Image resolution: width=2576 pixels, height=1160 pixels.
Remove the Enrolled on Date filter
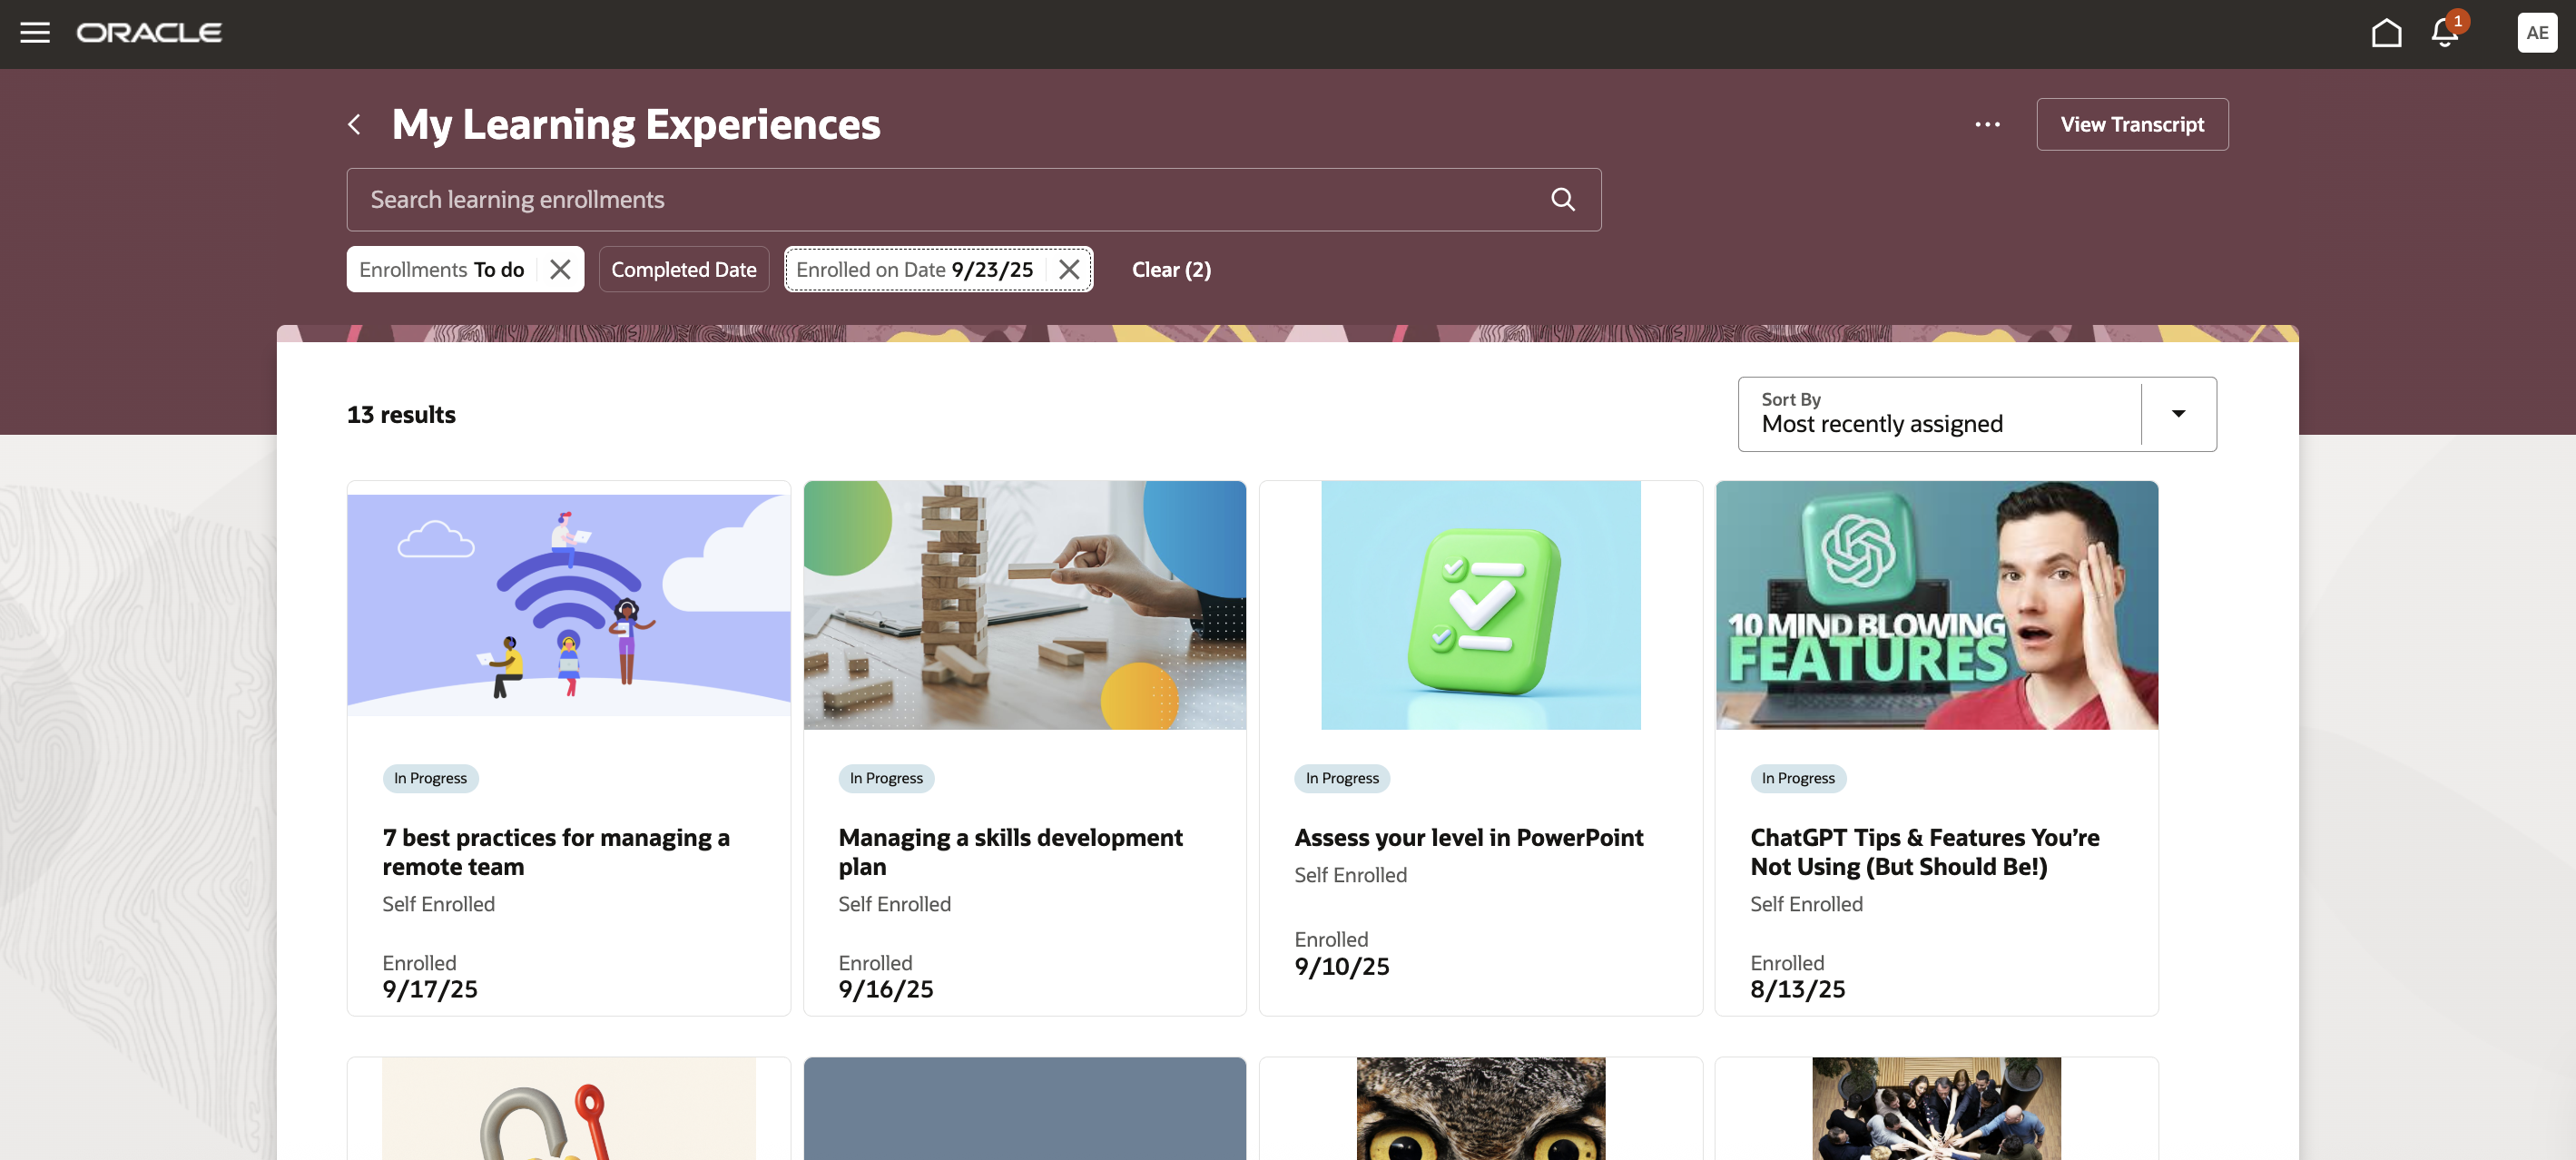(x=1068, y=270)
